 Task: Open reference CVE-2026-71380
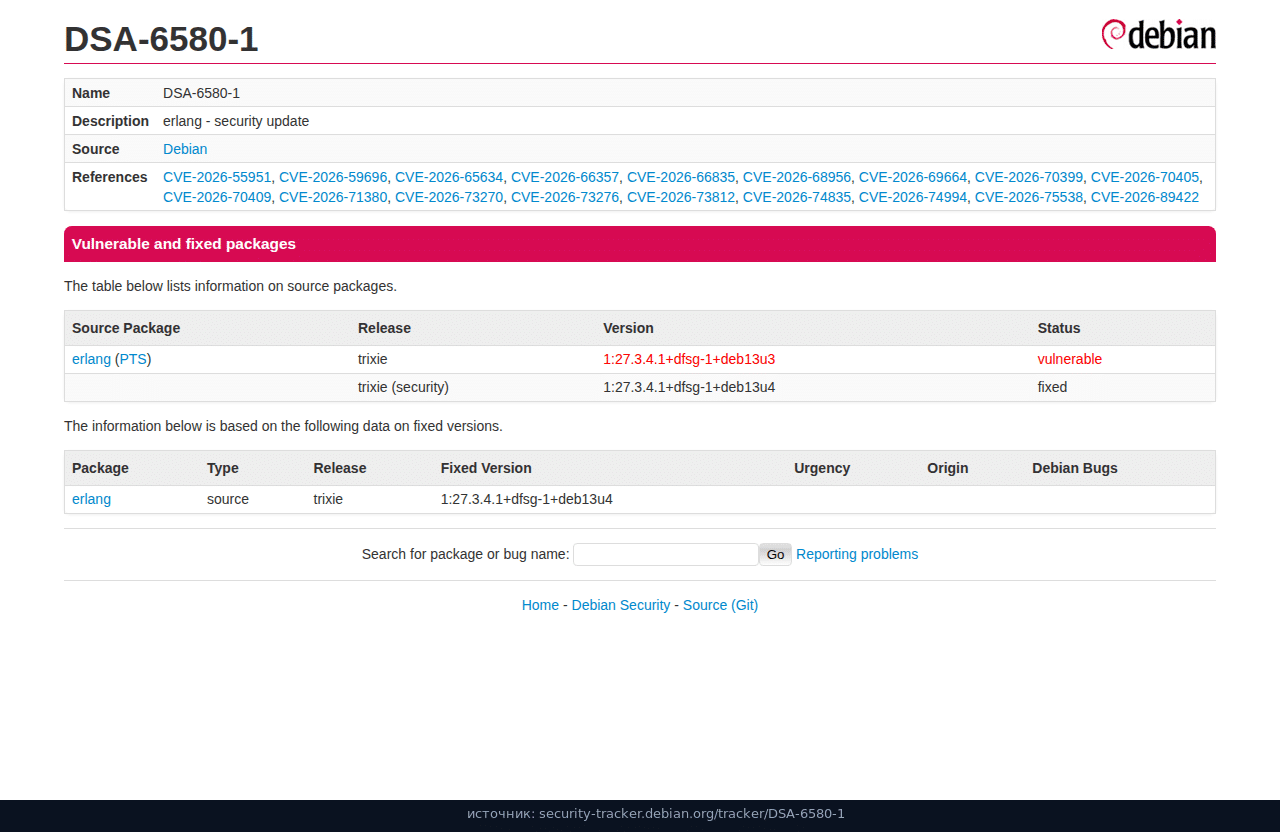(x=333, y=197)
